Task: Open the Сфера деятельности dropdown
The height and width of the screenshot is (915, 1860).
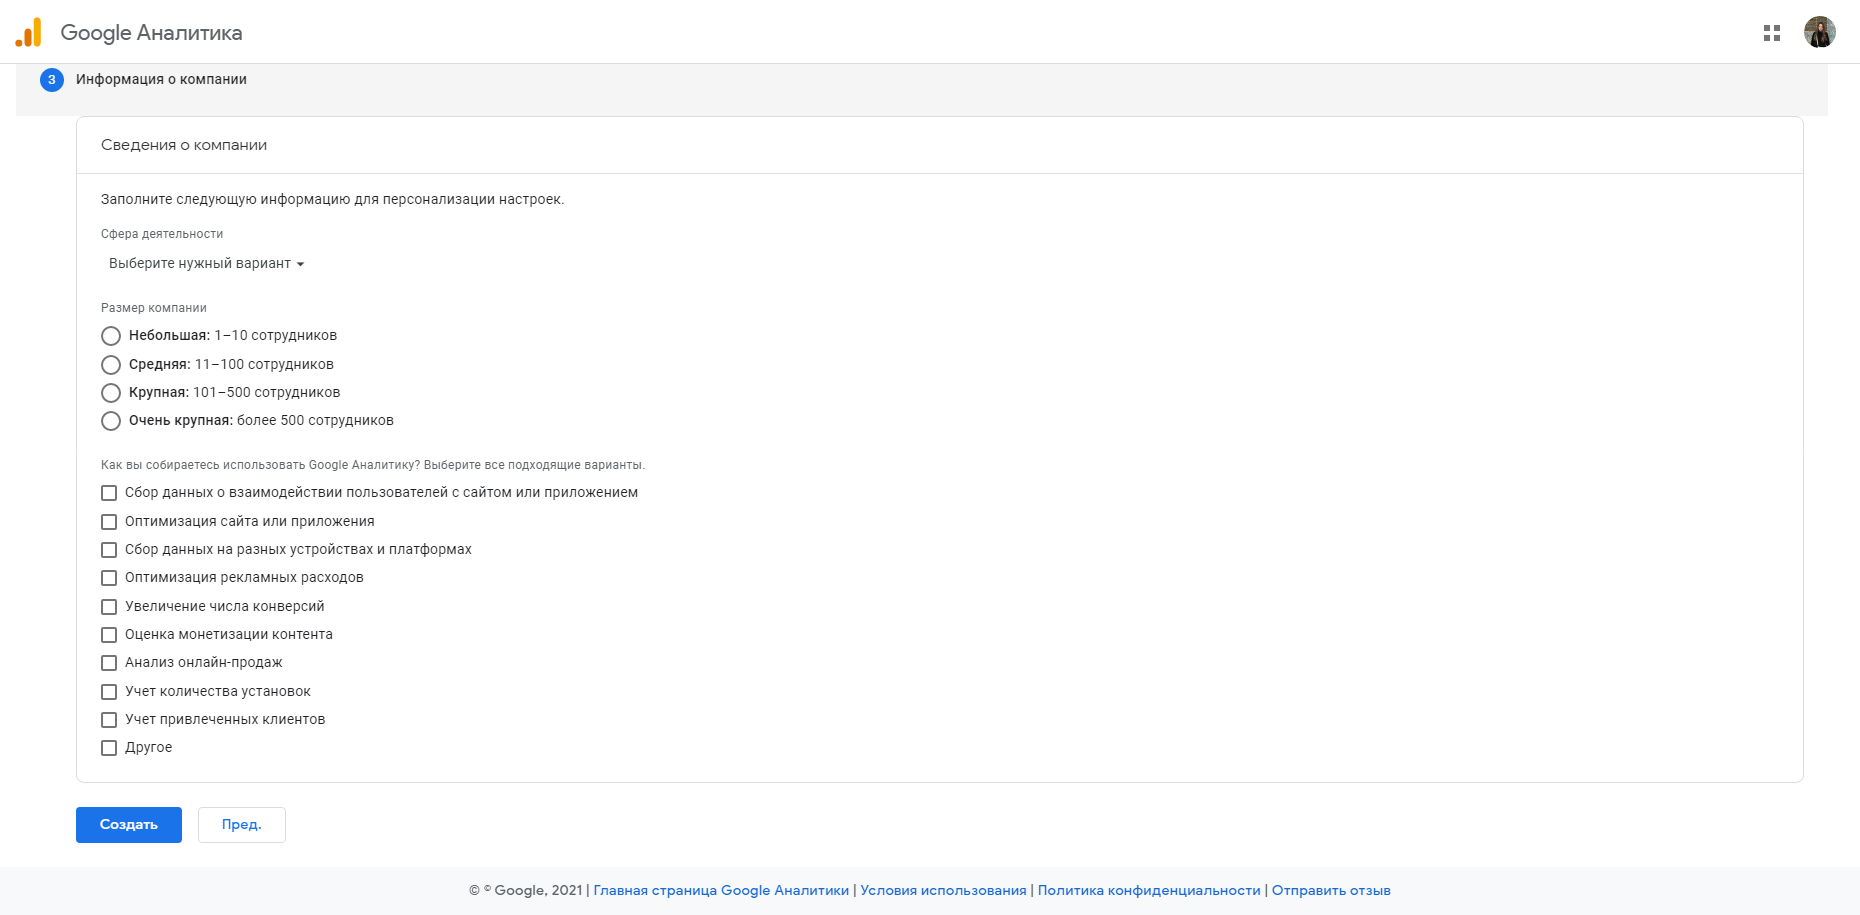Action: [x=207, y=263]
